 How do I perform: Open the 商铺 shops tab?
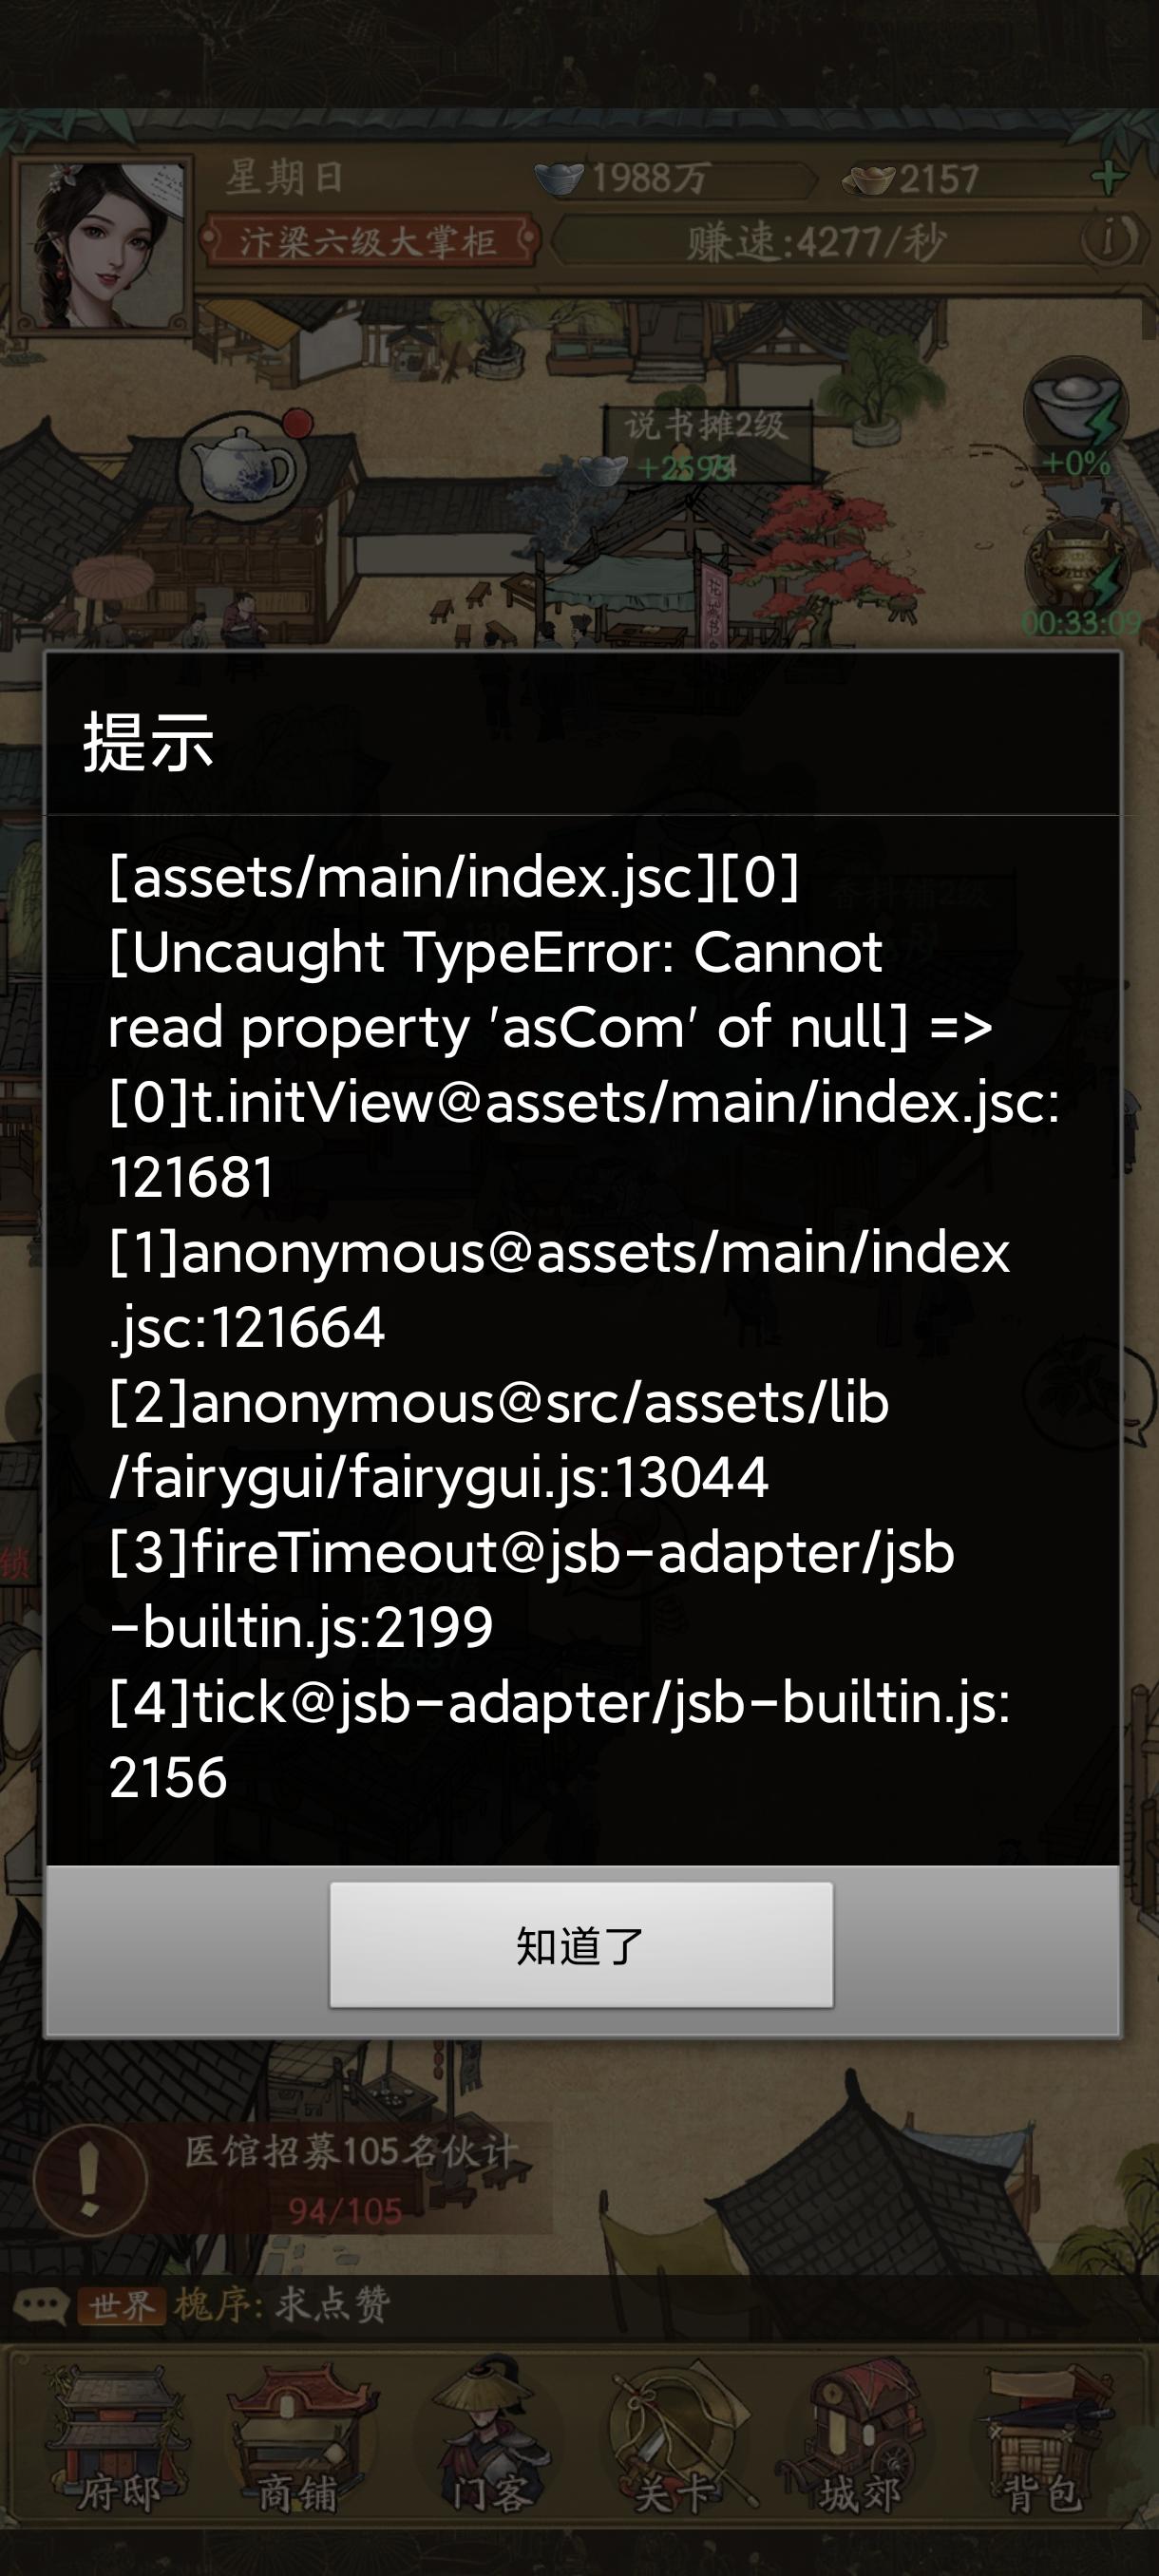tap(298, 2442)
